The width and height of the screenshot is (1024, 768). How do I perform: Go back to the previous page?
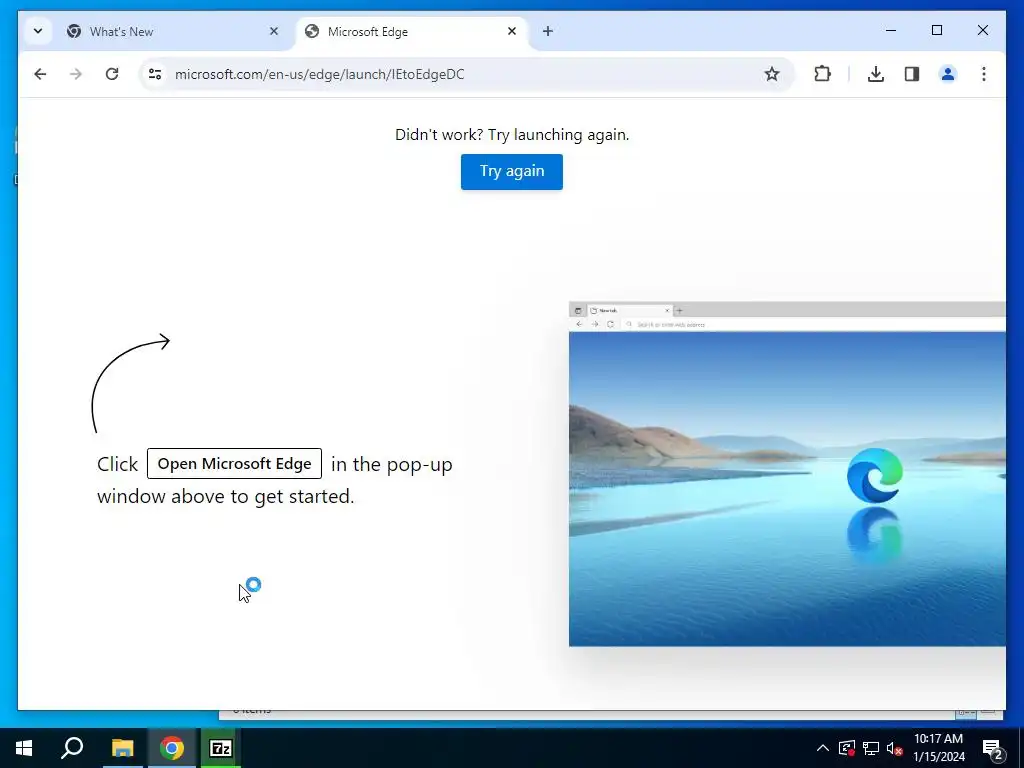[40, 74]
